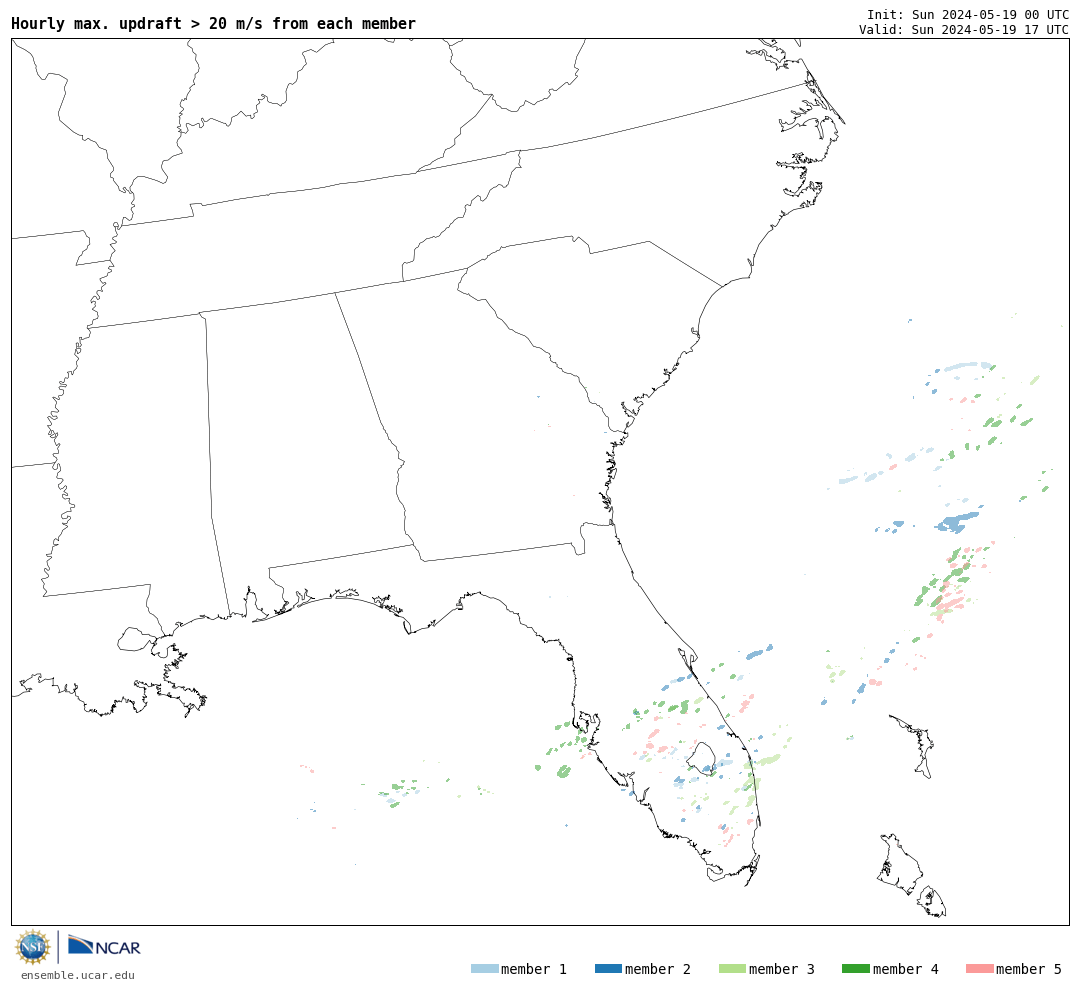Click the member 2 dark blue swatch
The image size is (1080, 988).
608,969
